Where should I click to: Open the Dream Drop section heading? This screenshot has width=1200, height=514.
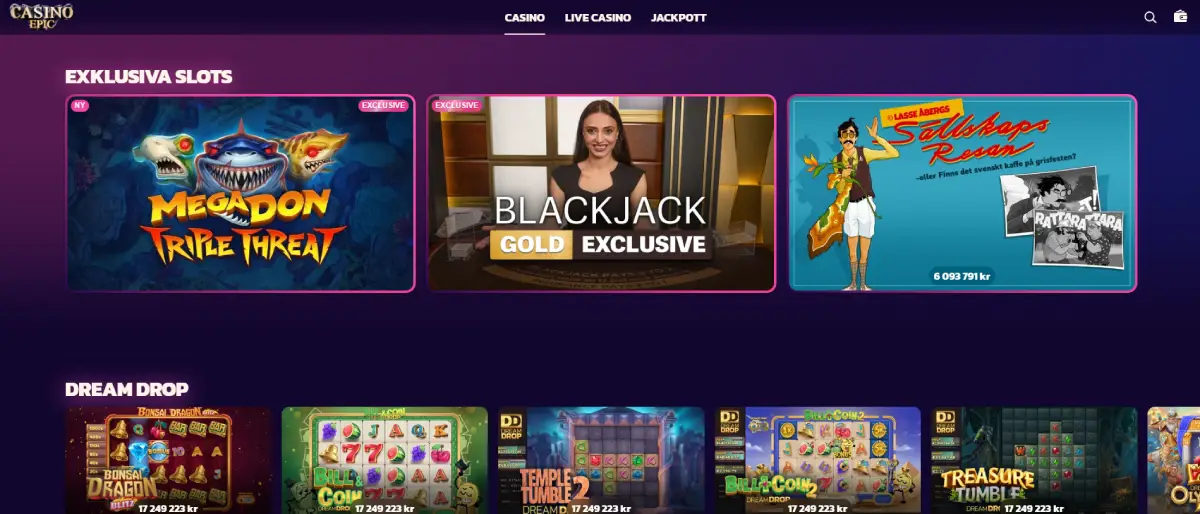point(127,389)
